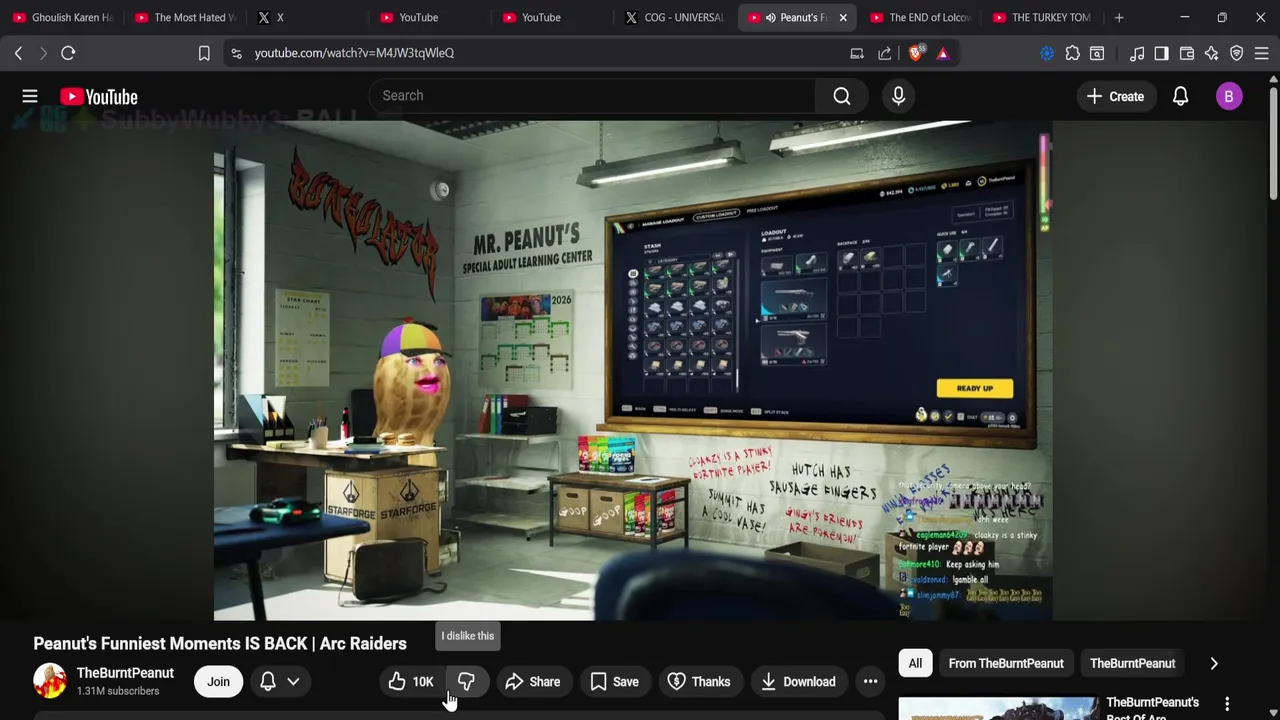Click the YouTube search magnifier button
Image resolution: width=1280 pixels, height=720 pixels.
click(842, 96)
